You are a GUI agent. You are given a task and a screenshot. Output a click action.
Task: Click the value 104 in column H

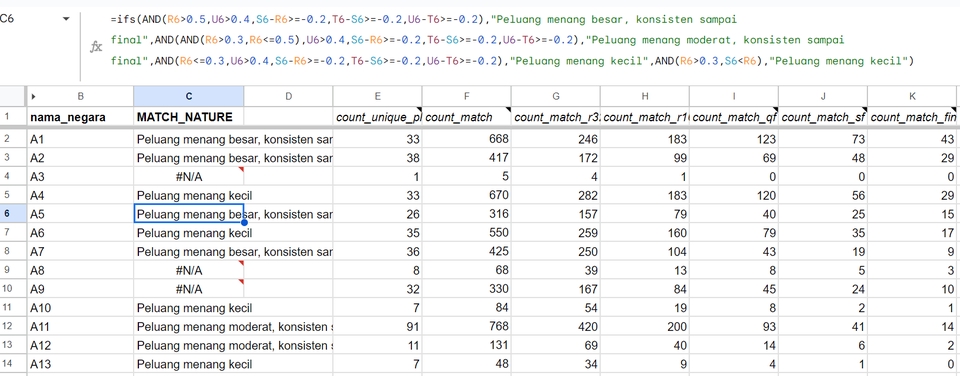pos(645,252)
